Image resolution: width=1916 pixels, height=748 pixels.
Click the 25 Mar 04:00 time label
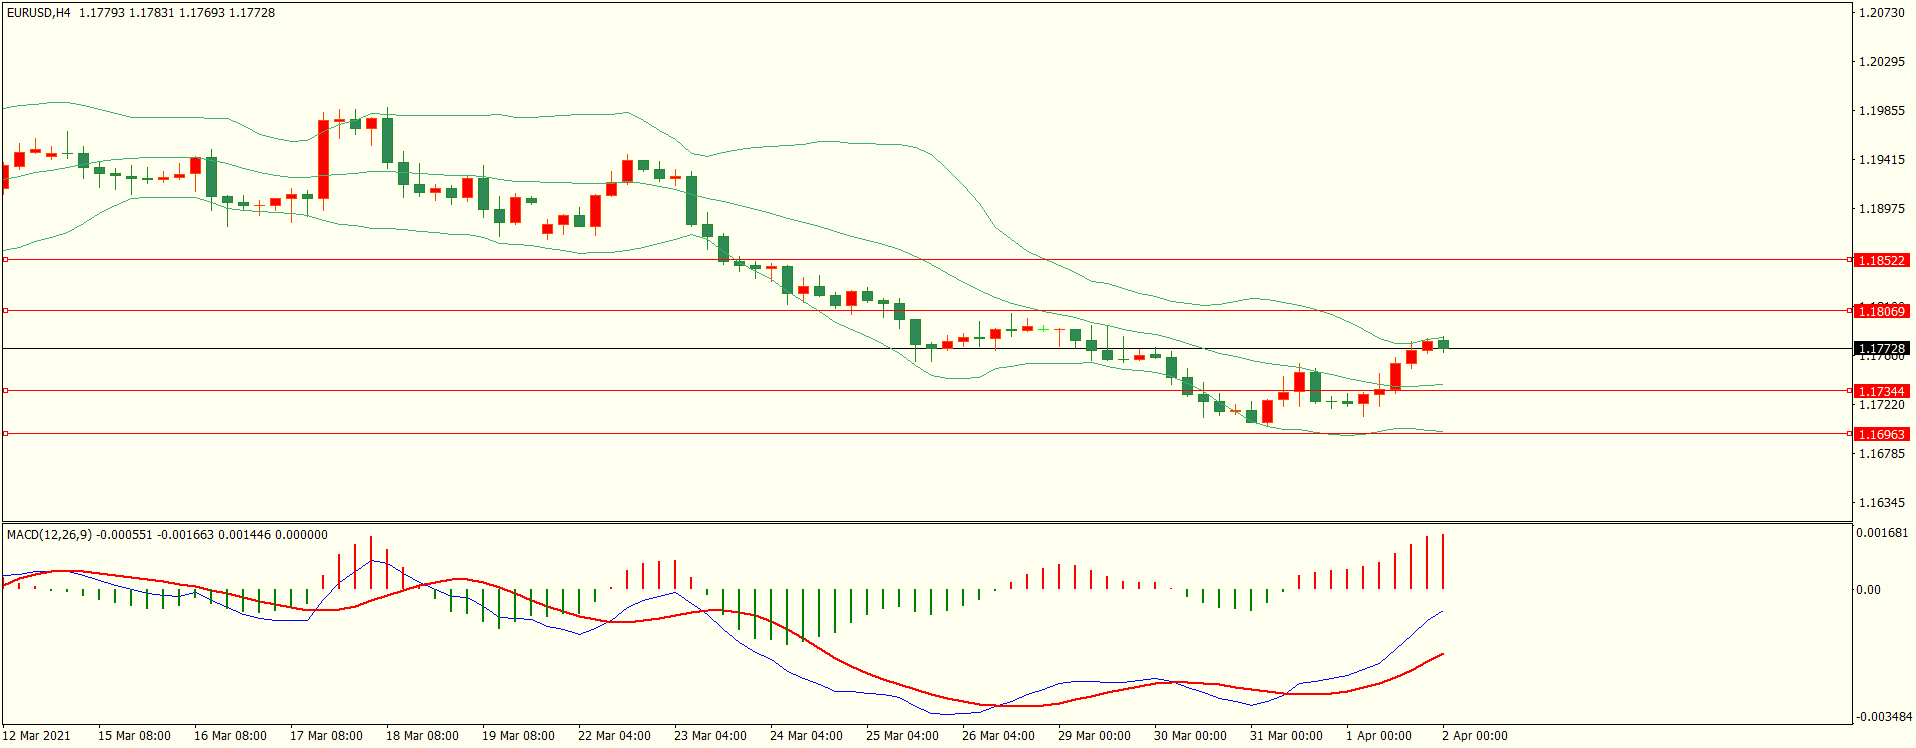[x=902, y=736]
